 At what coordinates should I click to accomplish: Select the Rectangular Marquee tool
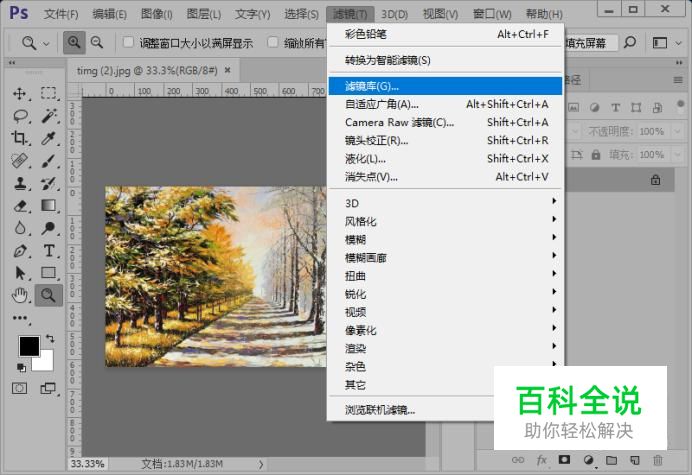pos(49,93)
